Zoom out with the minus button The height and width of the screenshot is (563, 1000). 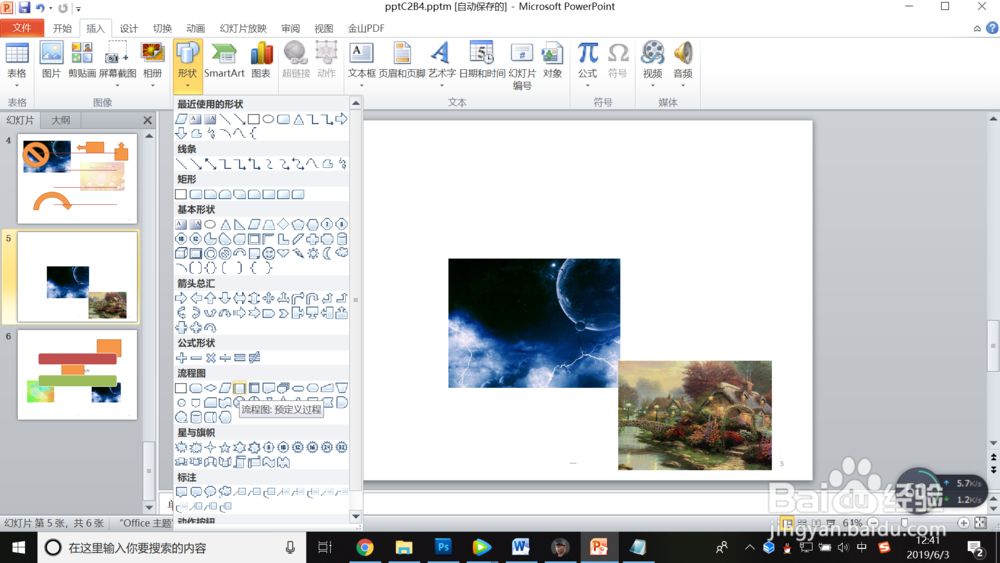874,523
